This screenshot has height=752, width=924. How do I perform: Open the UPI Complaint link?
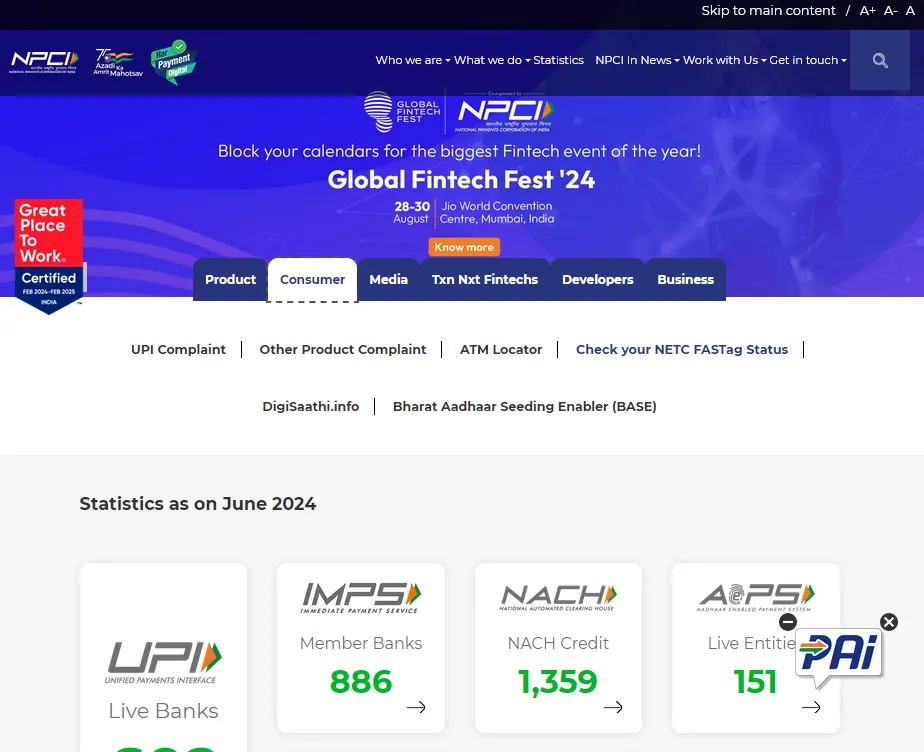pos(178,349)
